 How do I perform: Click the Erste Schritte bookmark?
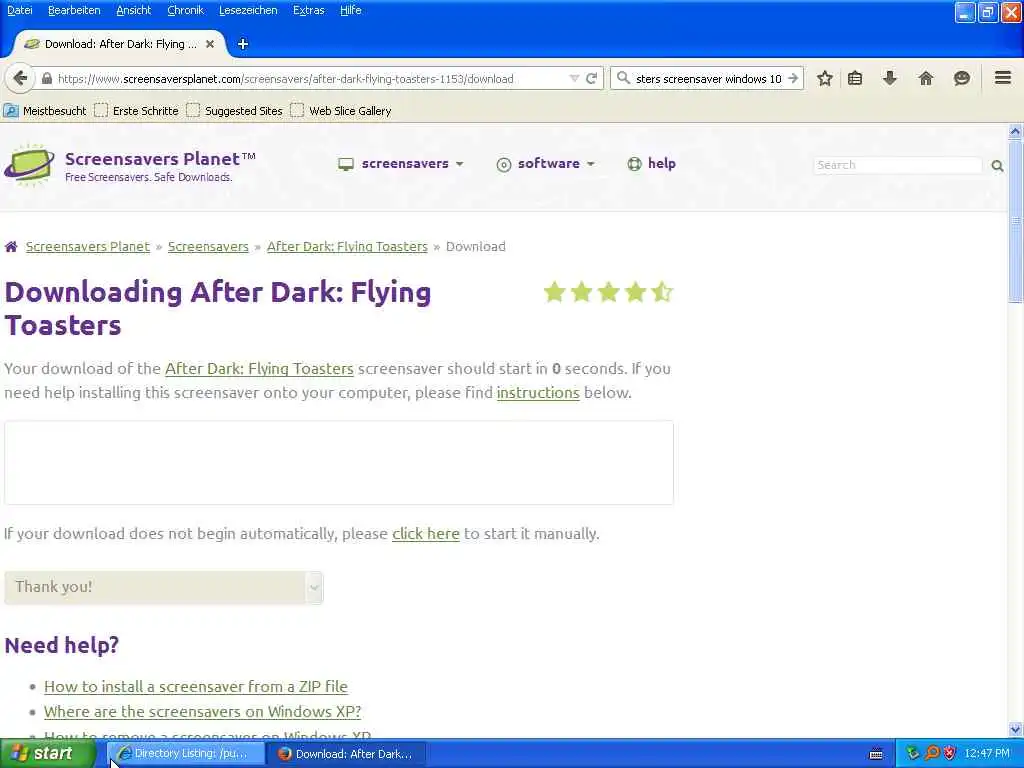[x=136, y=110]
